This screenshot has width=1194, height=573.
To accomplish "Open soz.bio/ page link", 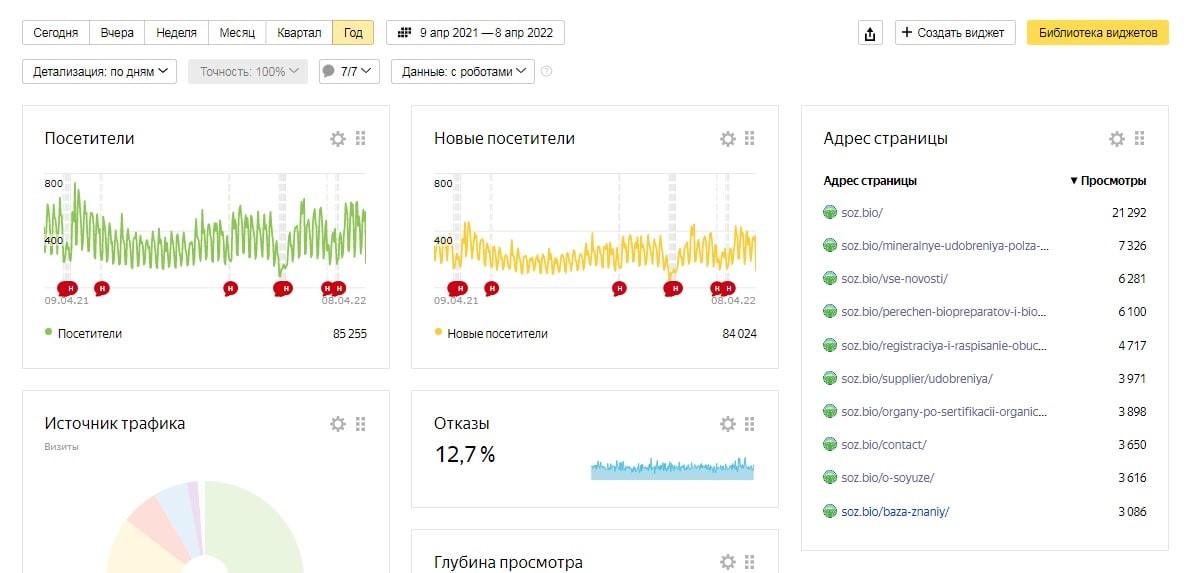I will [862, 213].
